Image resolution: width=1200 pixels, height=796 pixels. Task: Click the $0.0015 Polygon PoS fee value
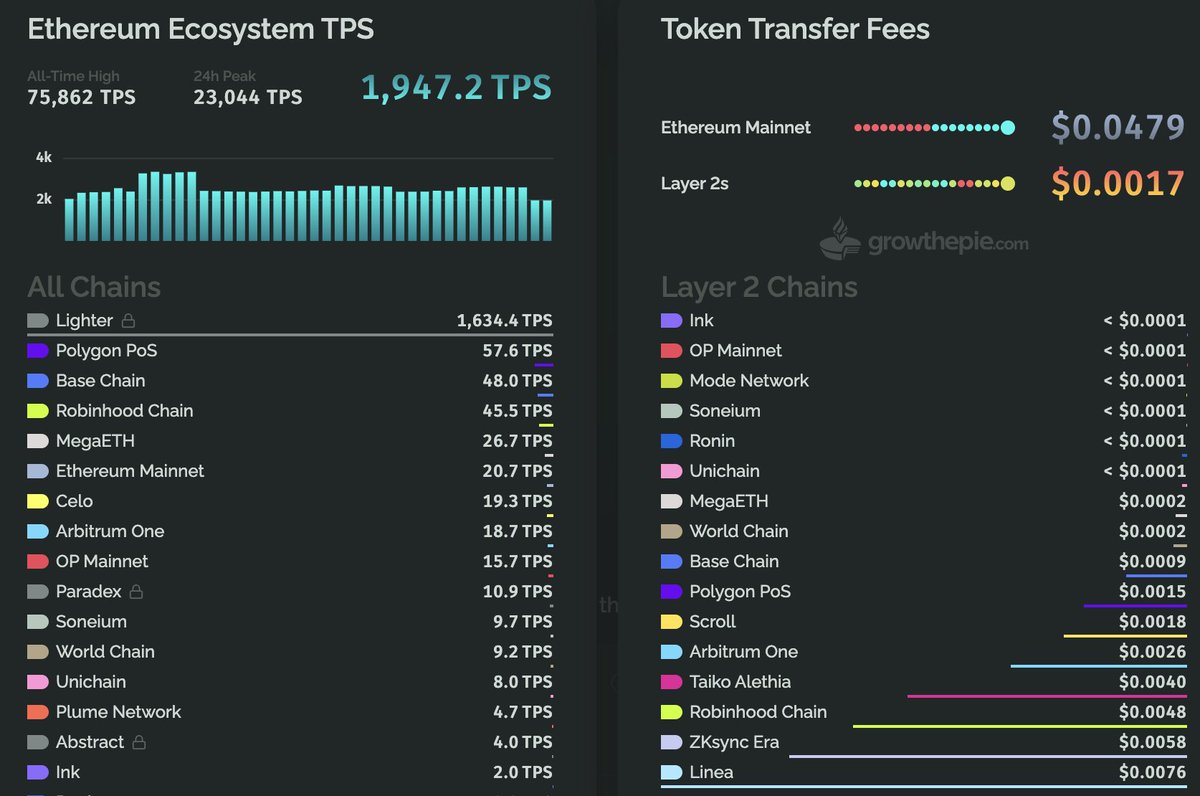tap(1152, 591)
